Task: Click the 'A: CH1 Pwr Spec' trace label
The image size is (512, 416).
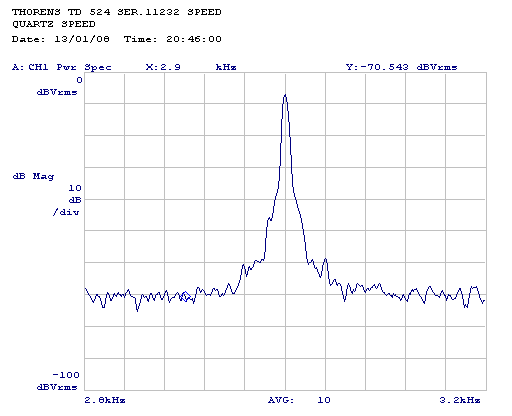Action: [x=62, y=67]
